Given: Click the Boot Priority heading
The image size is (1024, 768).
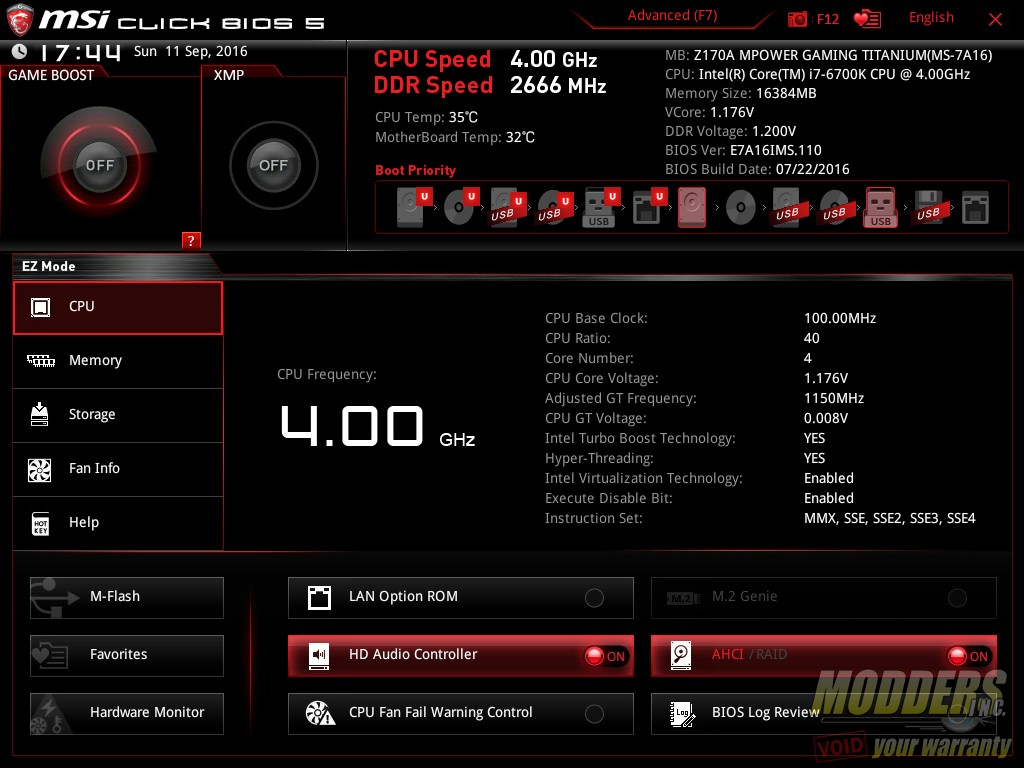Looking at the screenshot, I should tap(415, 170).
